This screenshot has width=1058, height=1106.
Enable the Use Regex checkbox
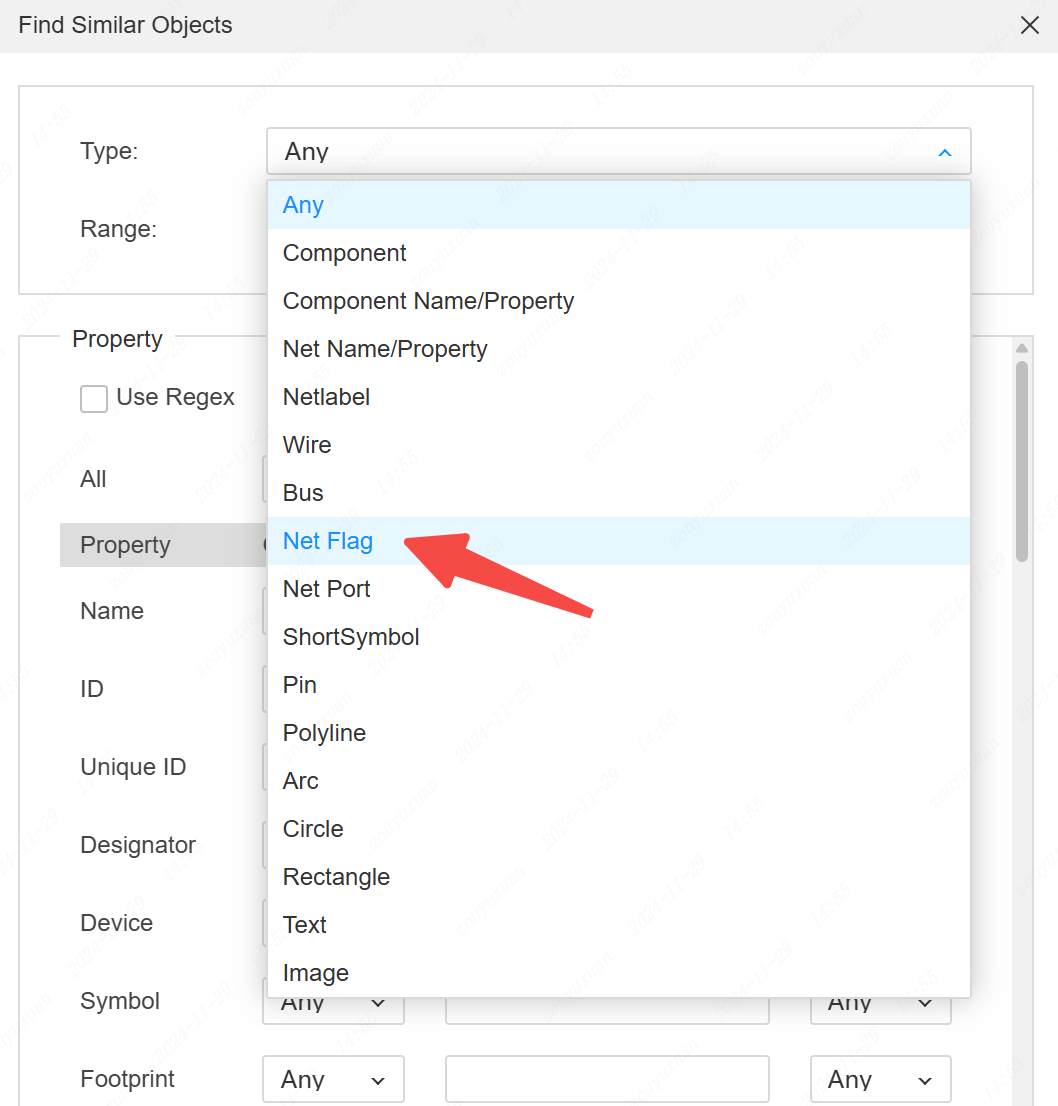click(x=94, y=399)
